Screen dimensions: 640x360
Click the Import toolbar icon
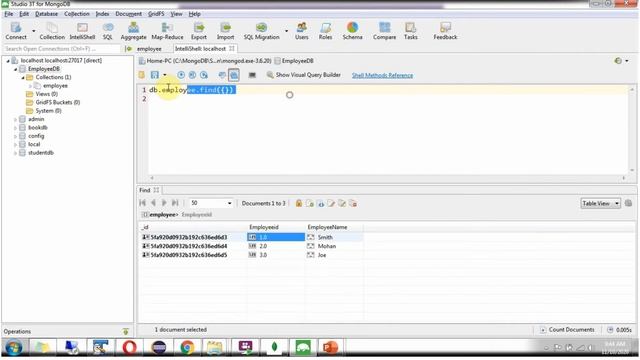pos(225,31)
